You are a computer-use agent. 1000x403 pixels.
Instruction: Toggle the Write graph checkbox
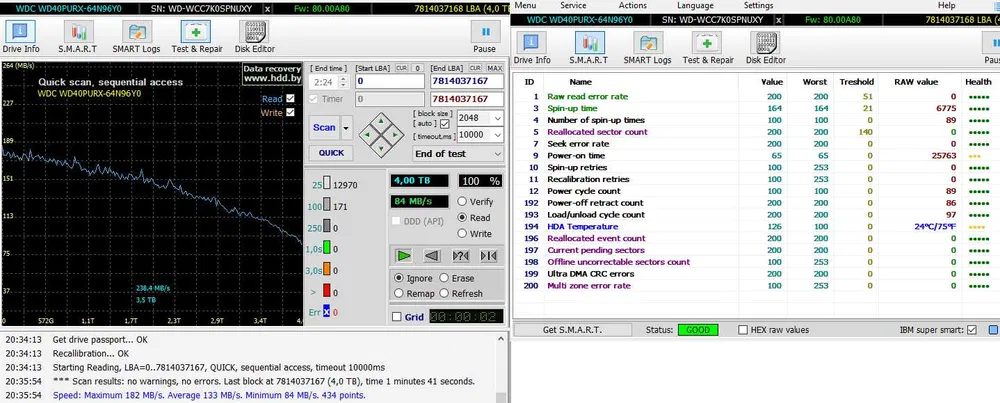(291, 112)
